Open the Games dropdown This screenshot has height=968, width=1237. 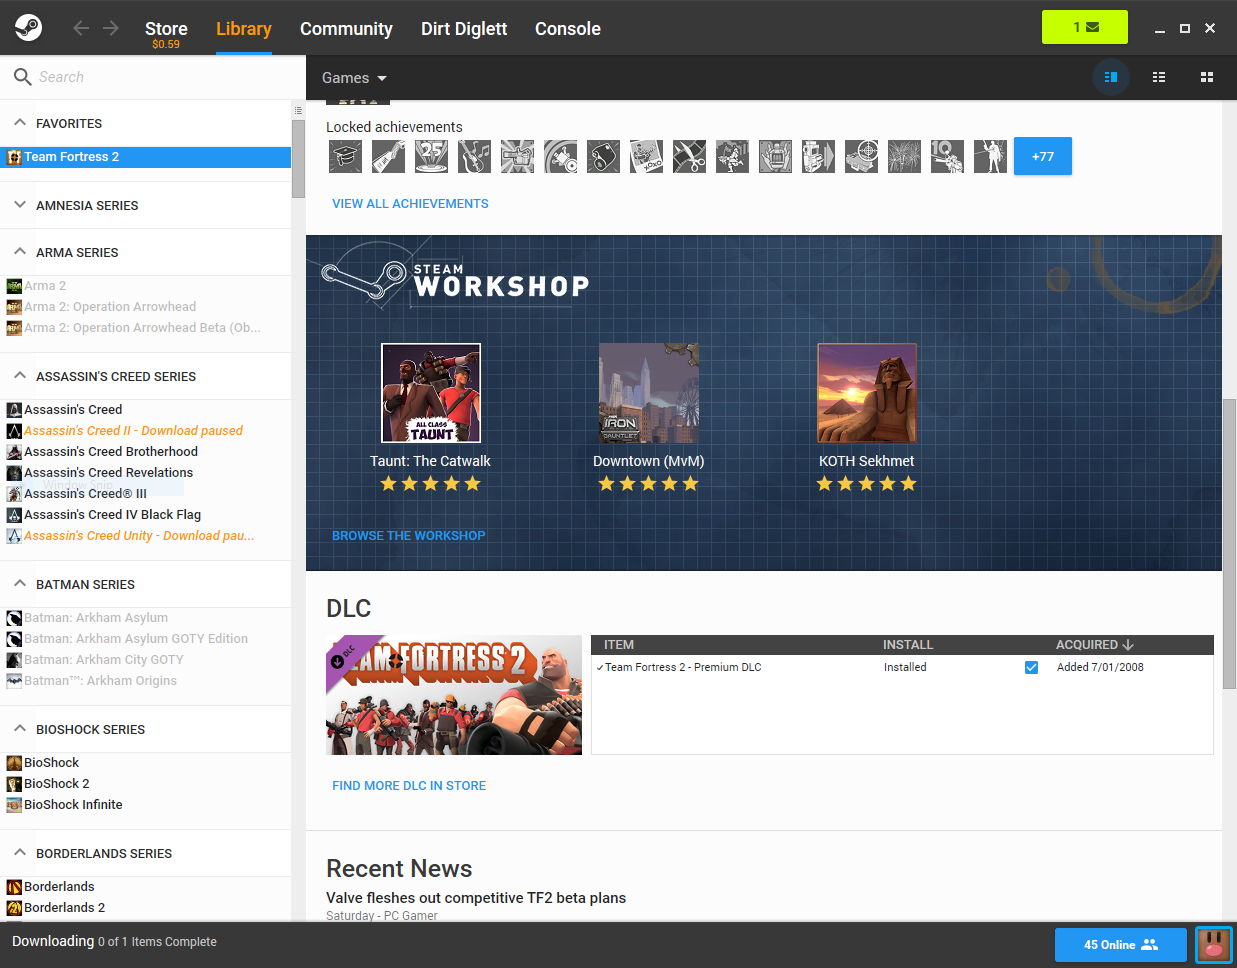(x=353, y=77)
